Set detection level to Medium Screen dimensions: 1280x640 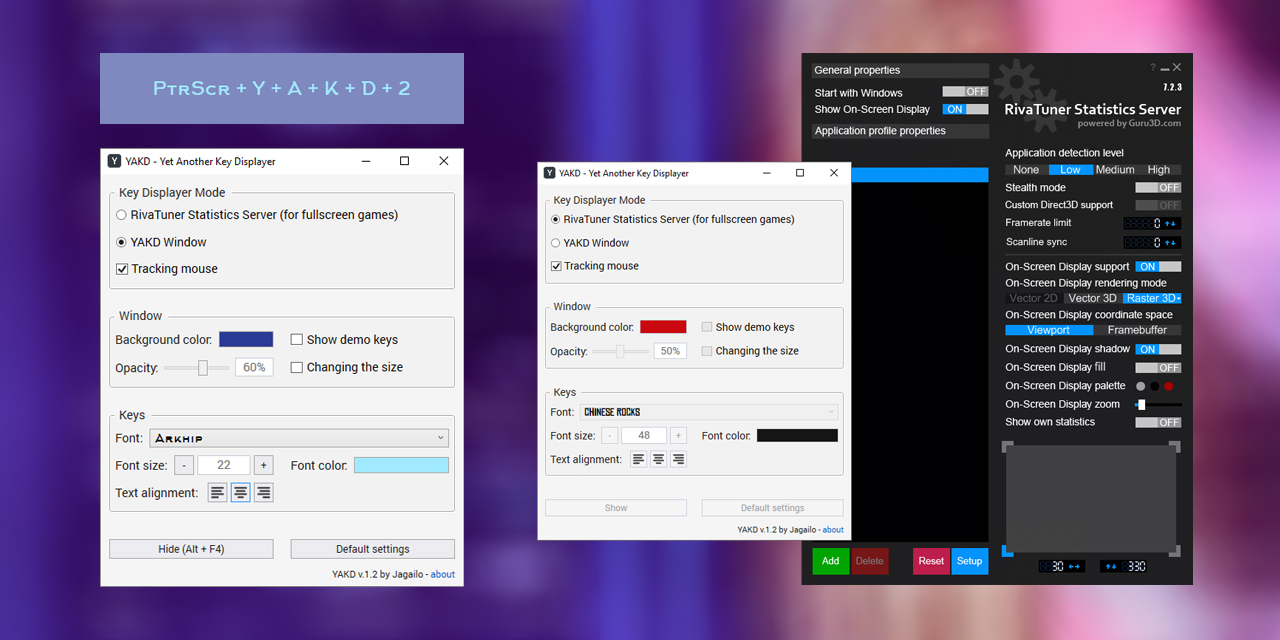pos(1115,170)
